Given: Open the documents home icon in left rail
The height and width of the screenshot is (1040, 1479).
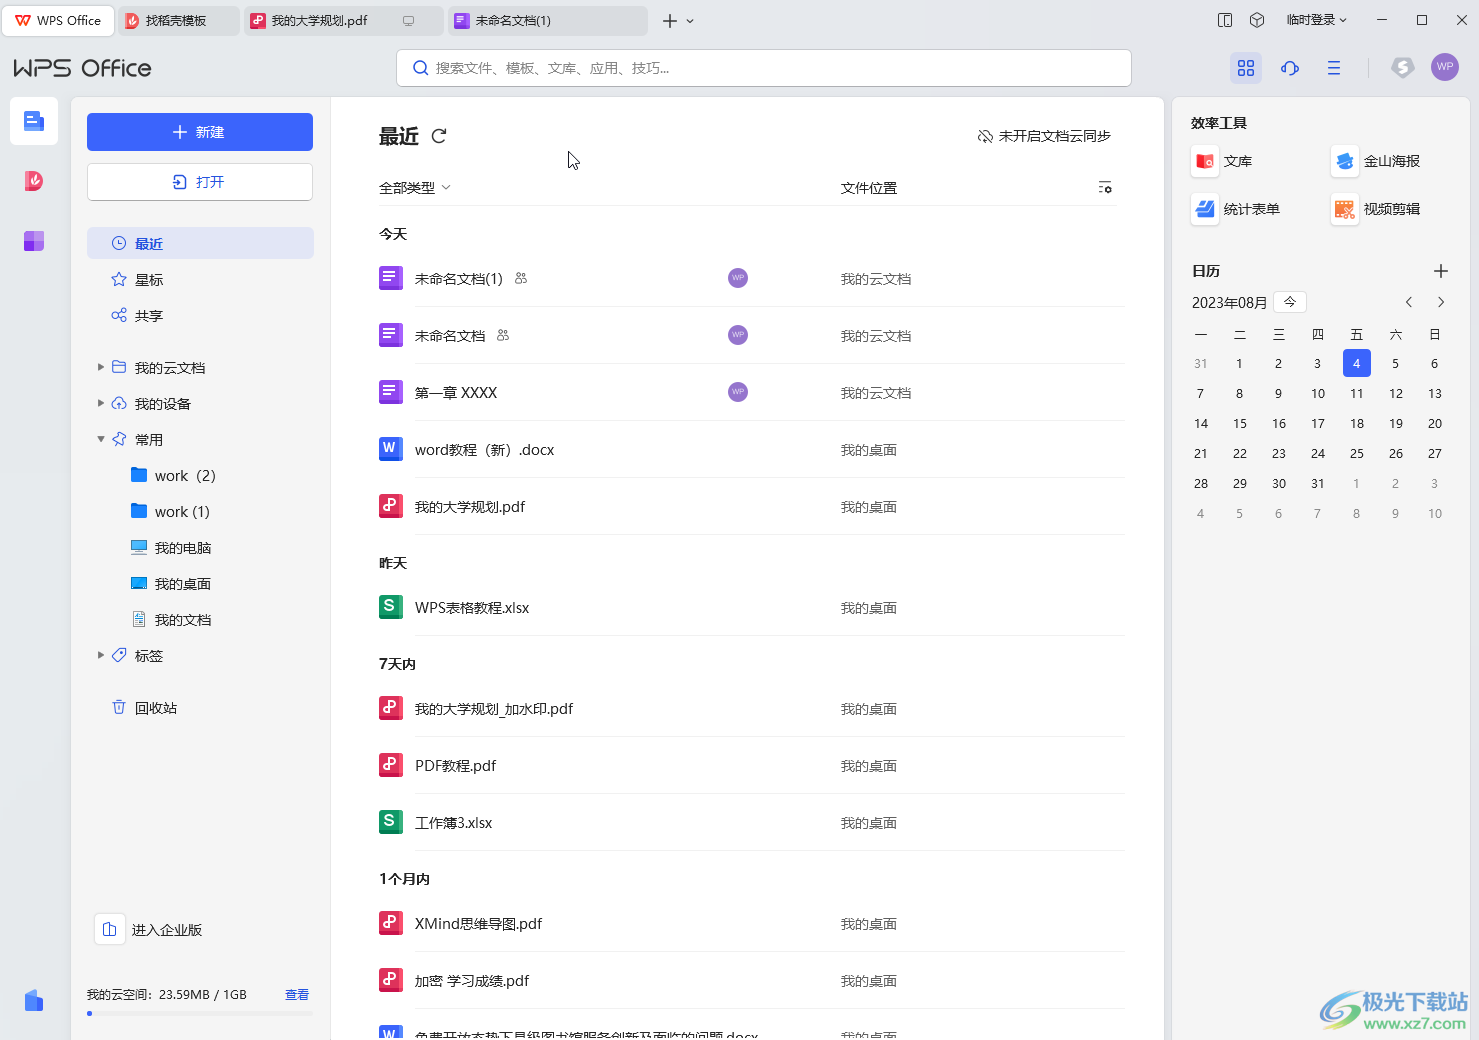Looking at the screenshot, I should (x=34, y=121).
